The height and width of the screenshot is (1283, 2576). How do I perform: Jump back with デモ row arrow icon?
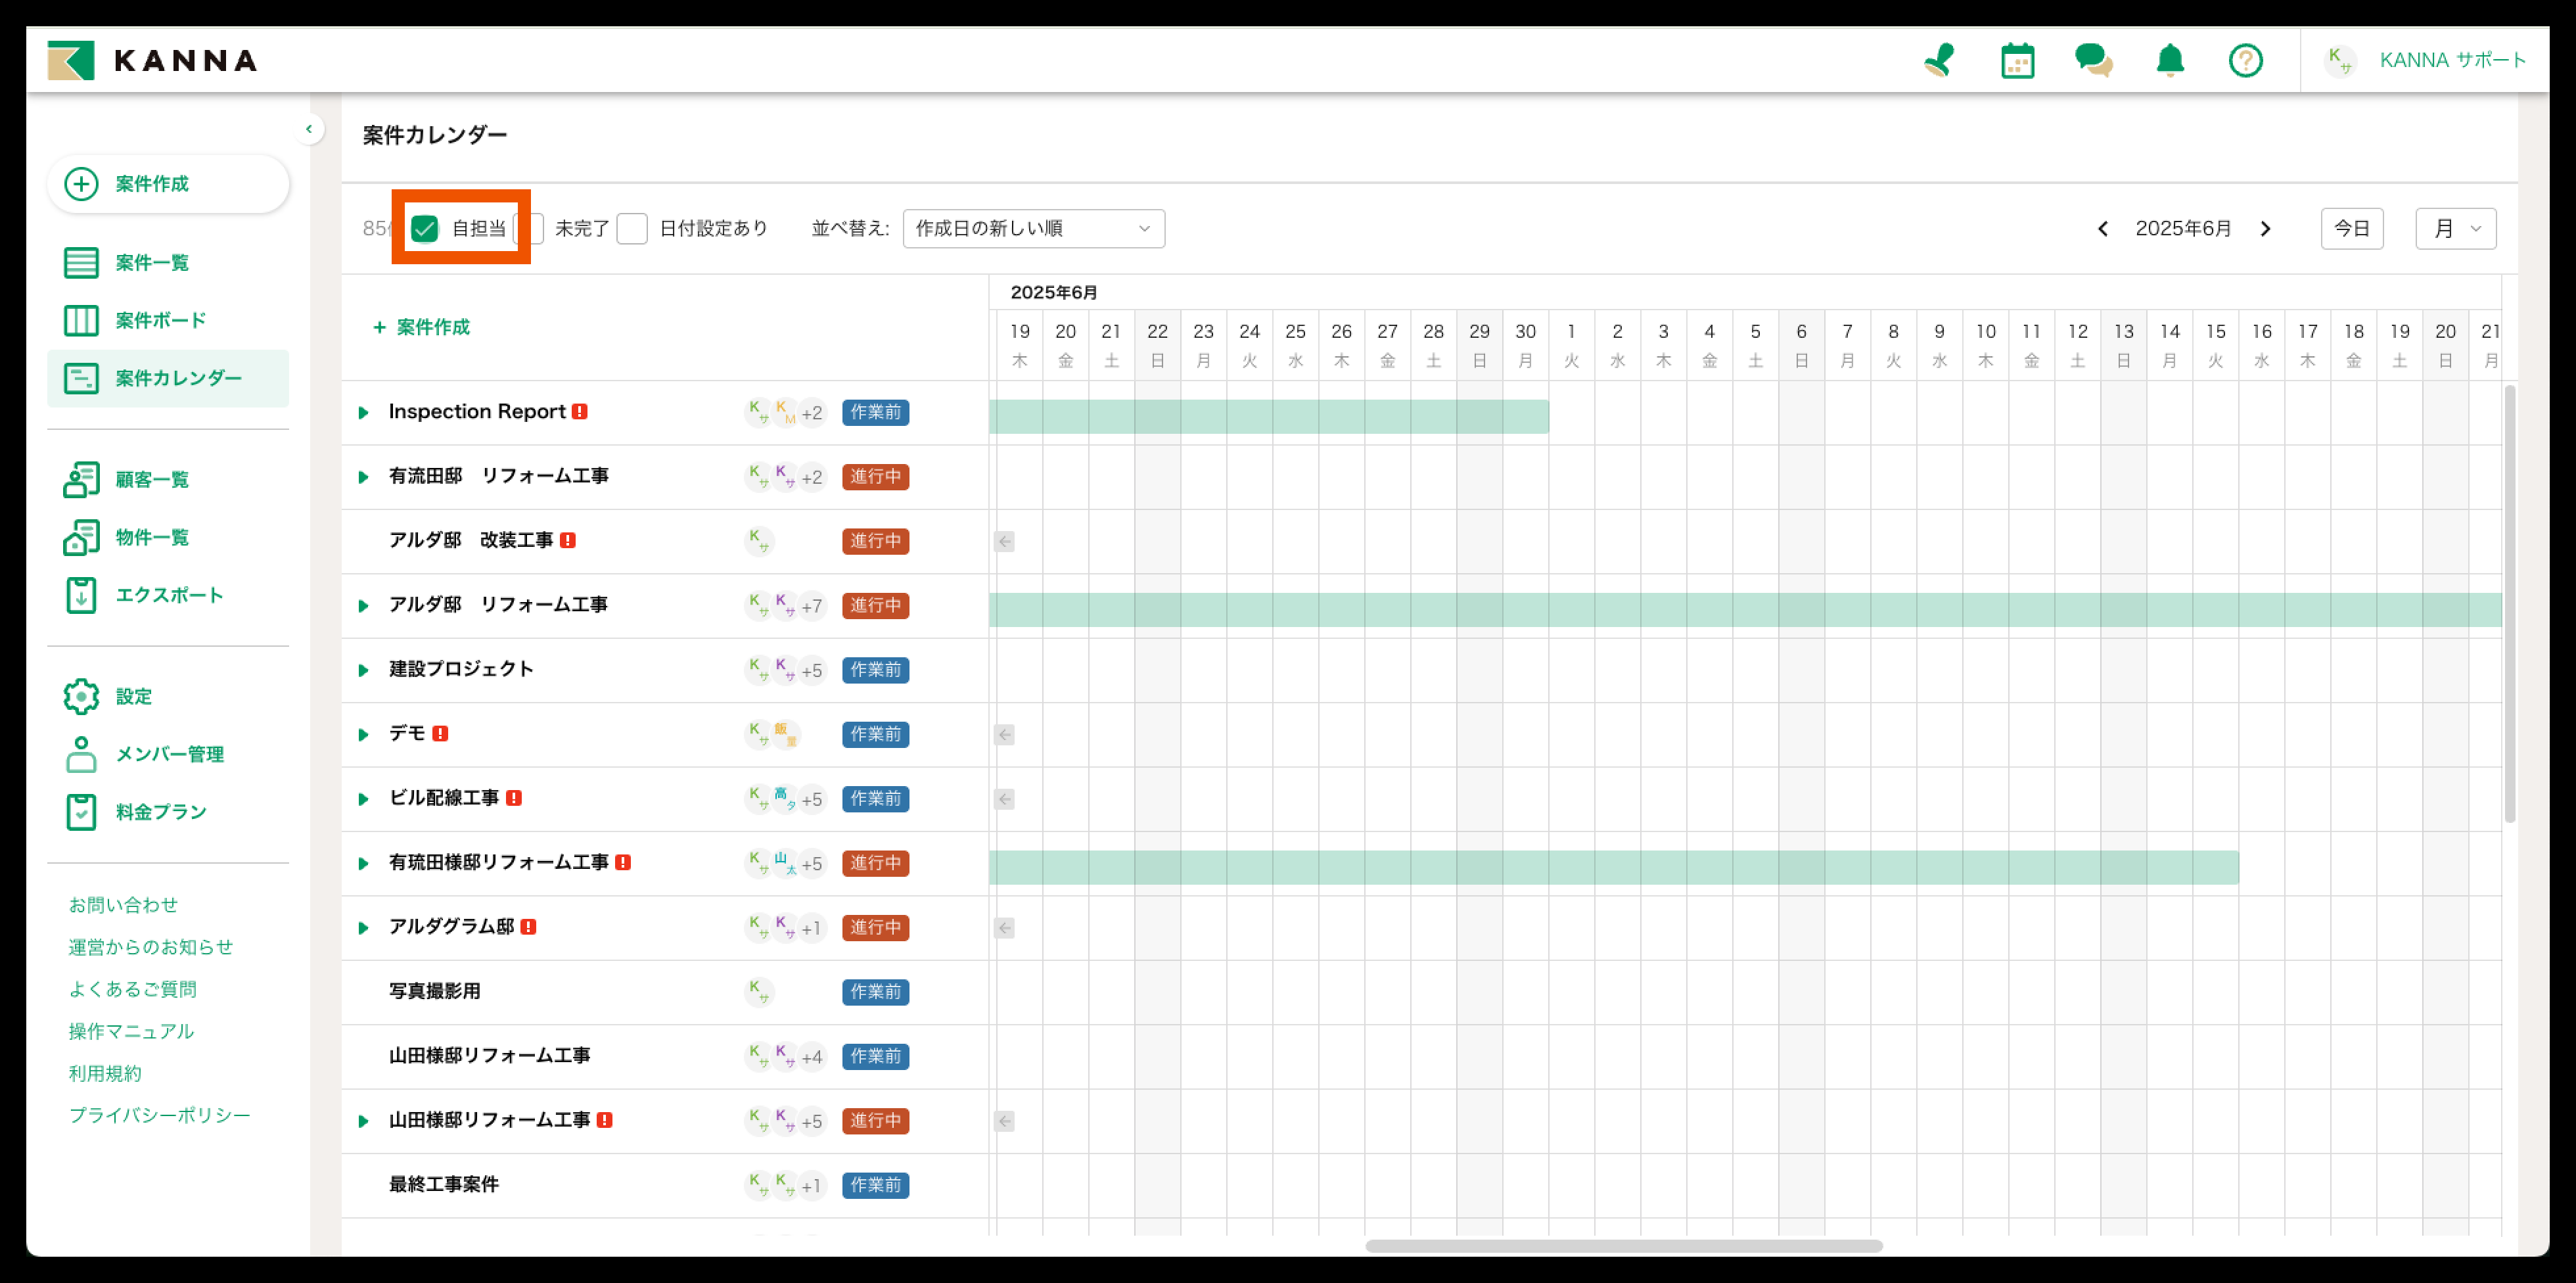pos(1005,734)
